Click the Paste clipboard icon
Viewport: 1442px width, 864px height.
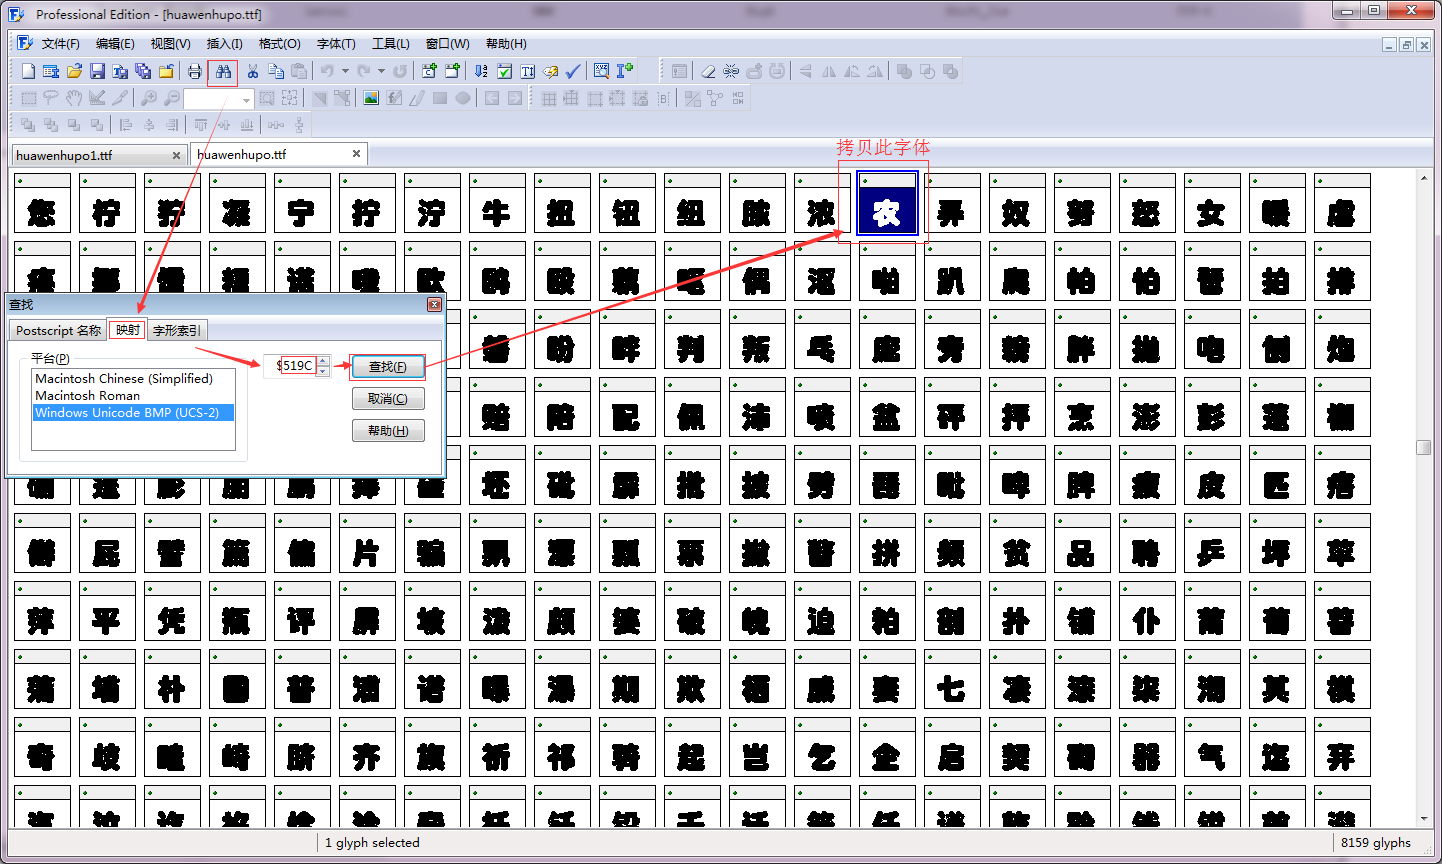[299, 71]
